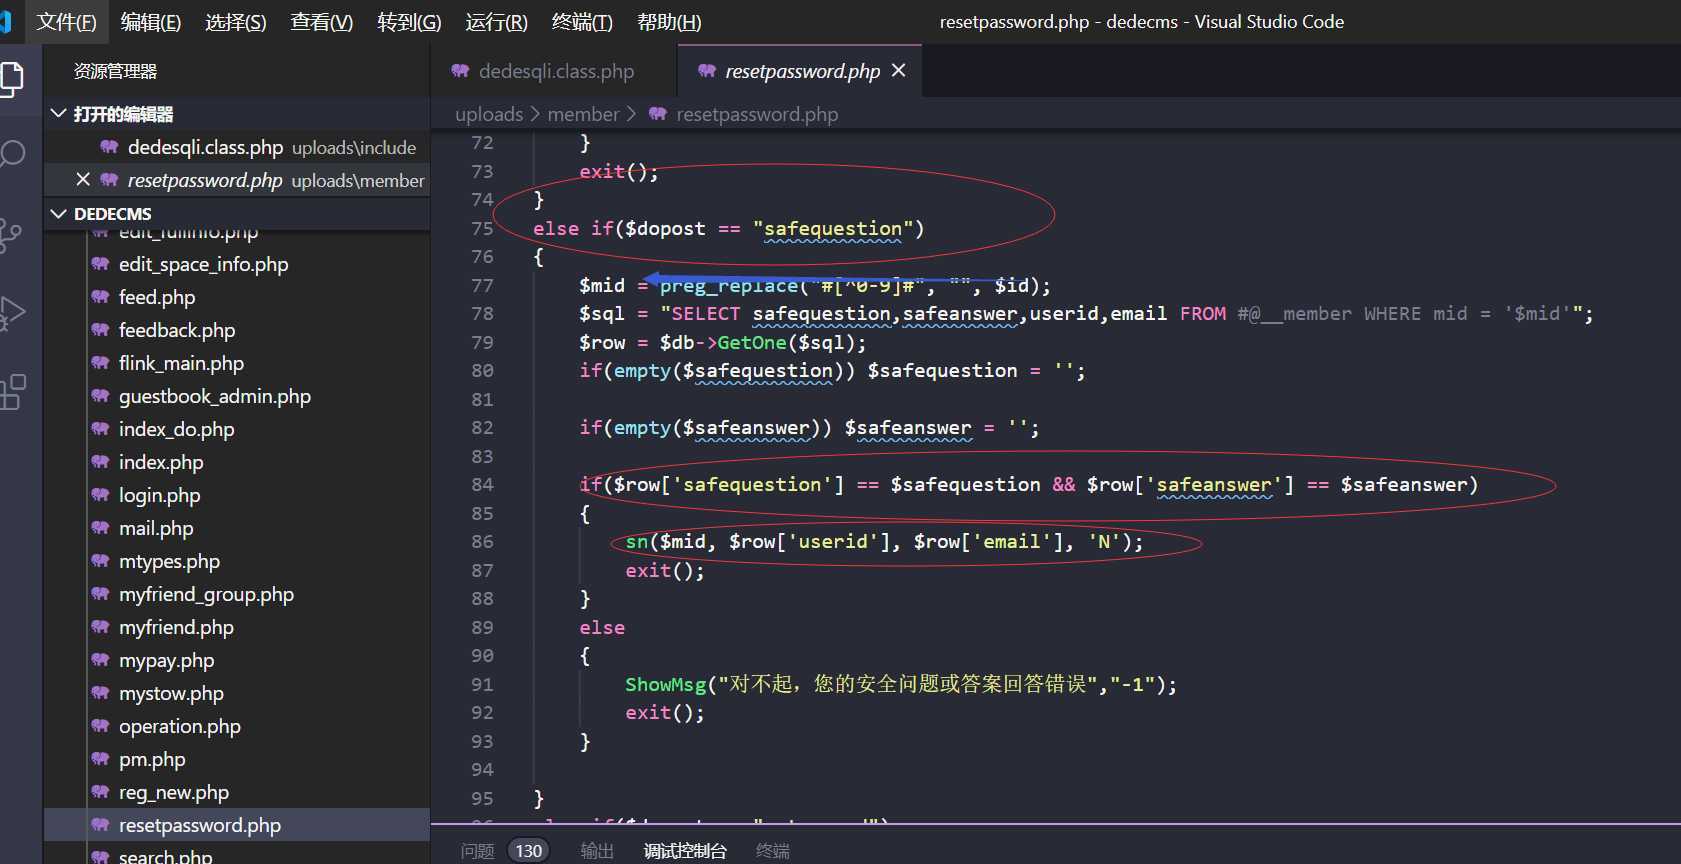
Task: Open dedesqli.class.php in the open editors list
Action: tap(237, 147)
